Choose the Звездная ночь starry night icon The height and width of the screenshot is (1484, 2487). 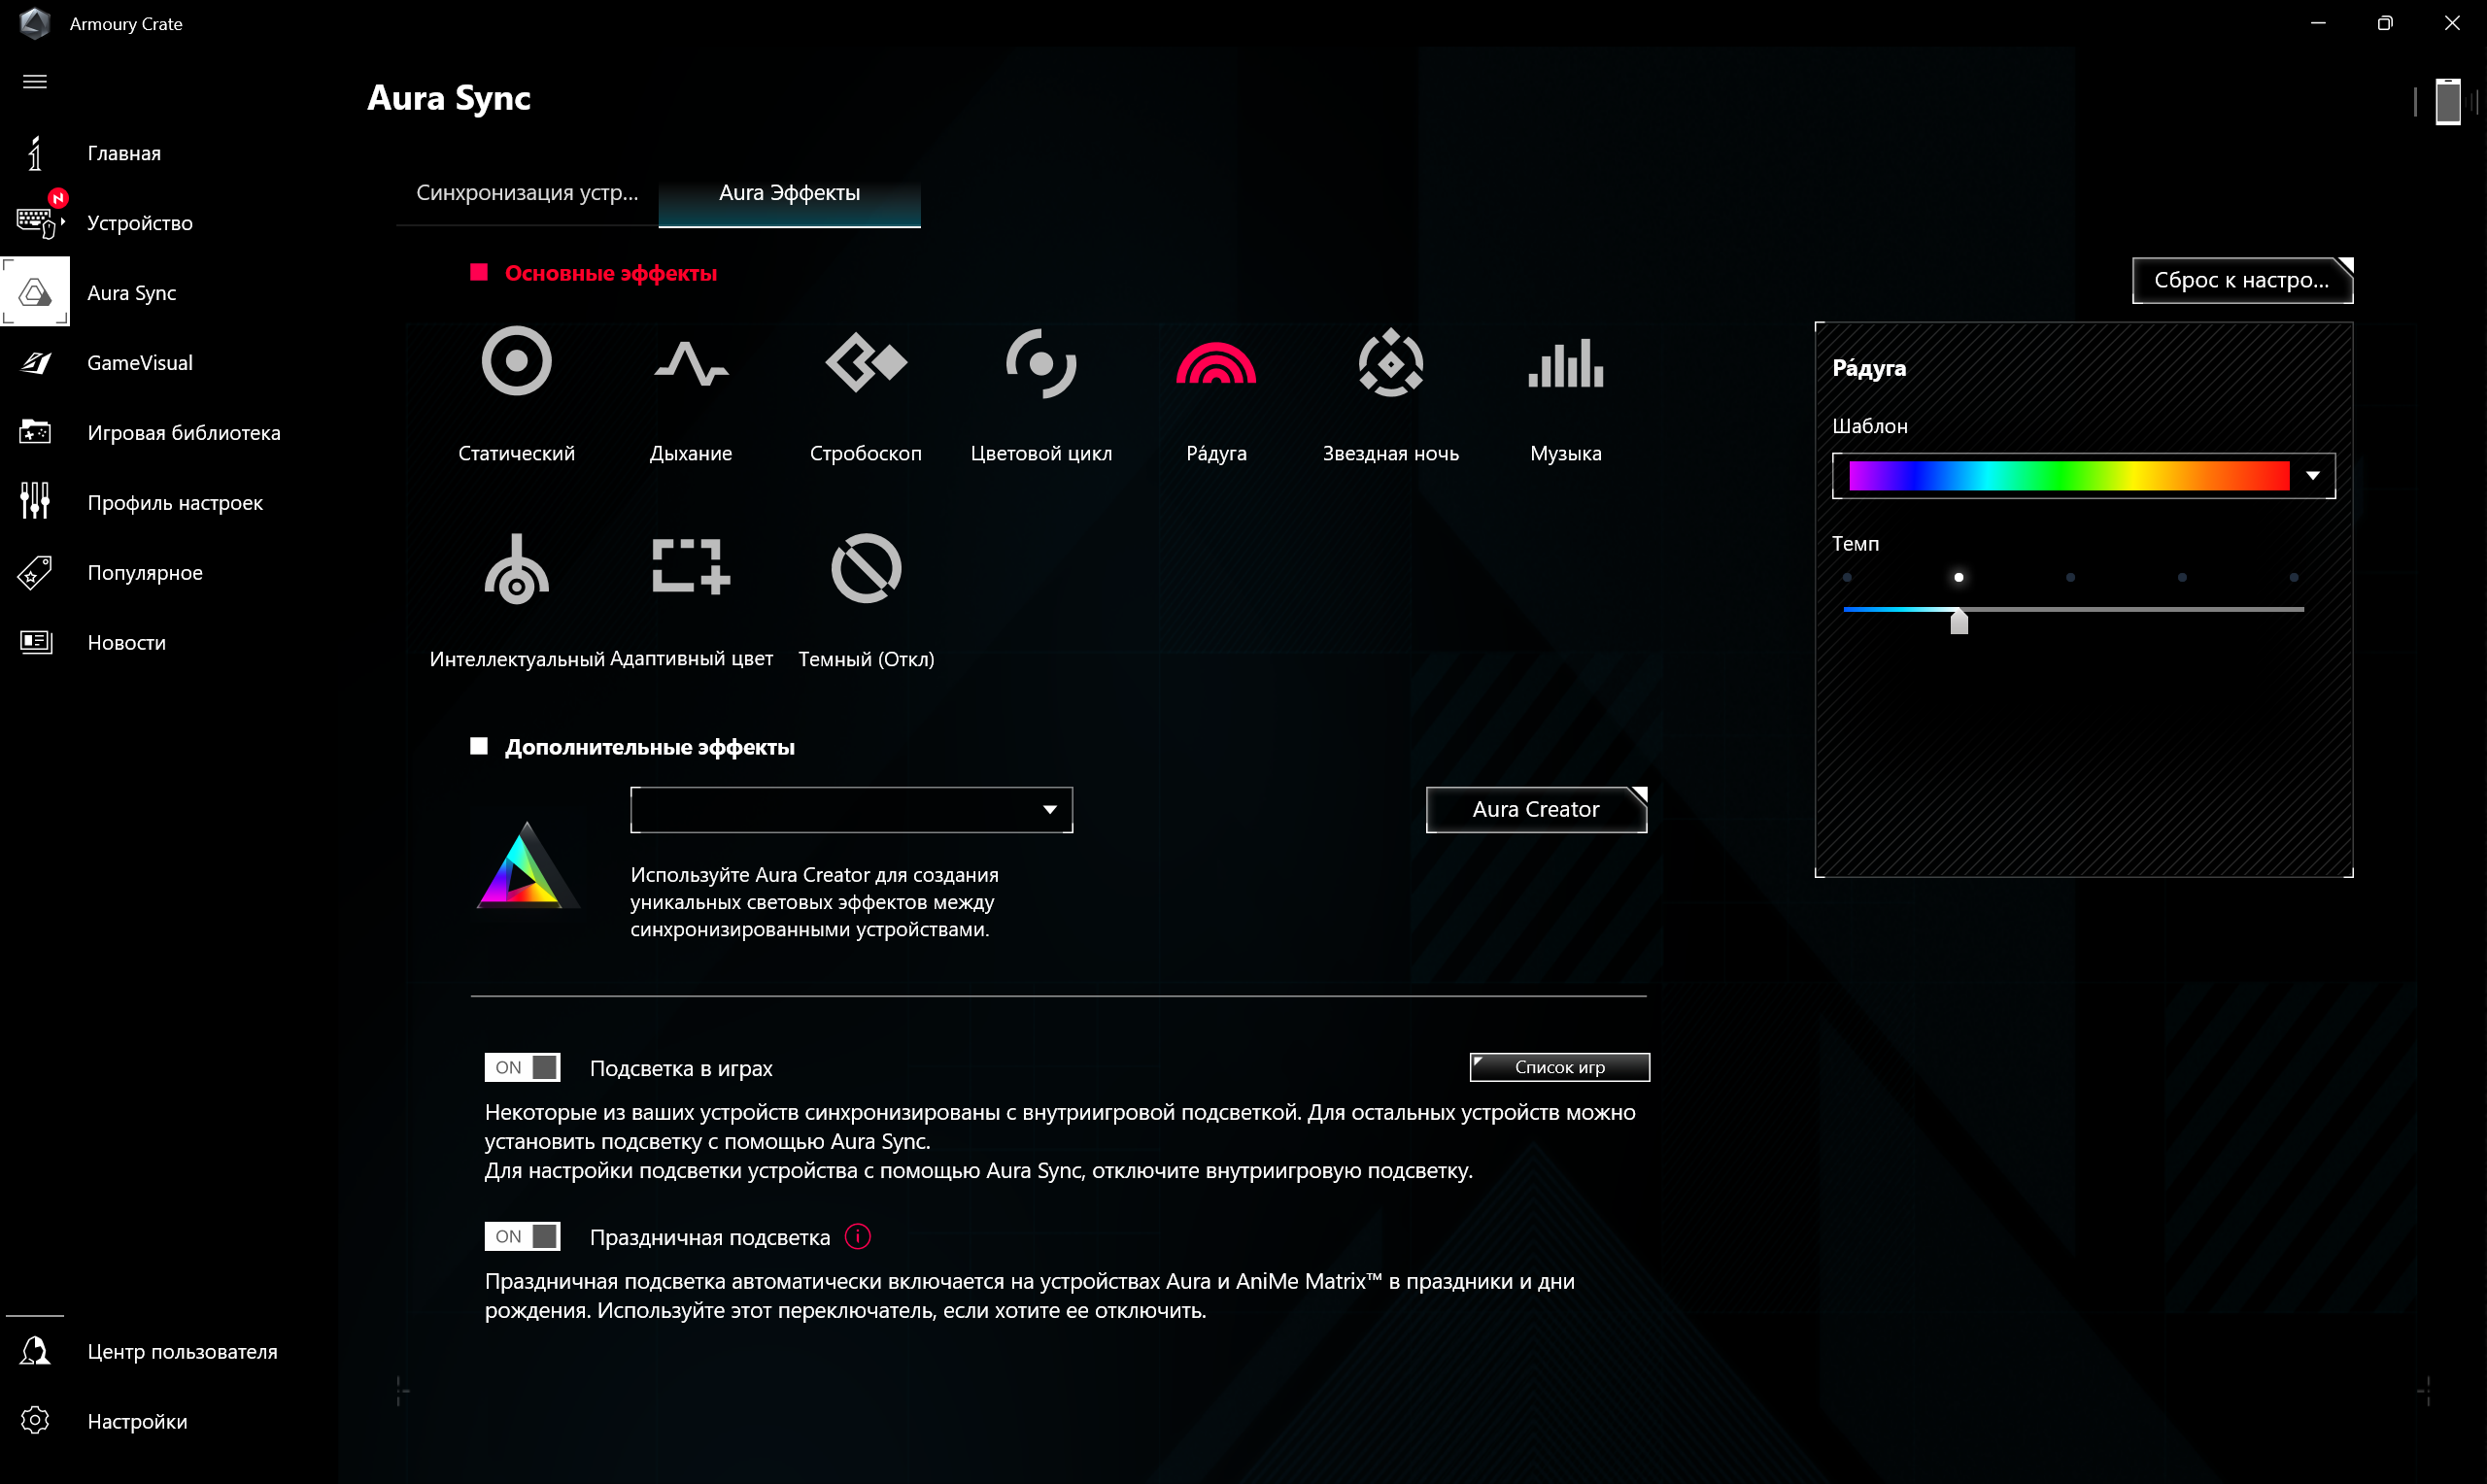click(1391, 362)
